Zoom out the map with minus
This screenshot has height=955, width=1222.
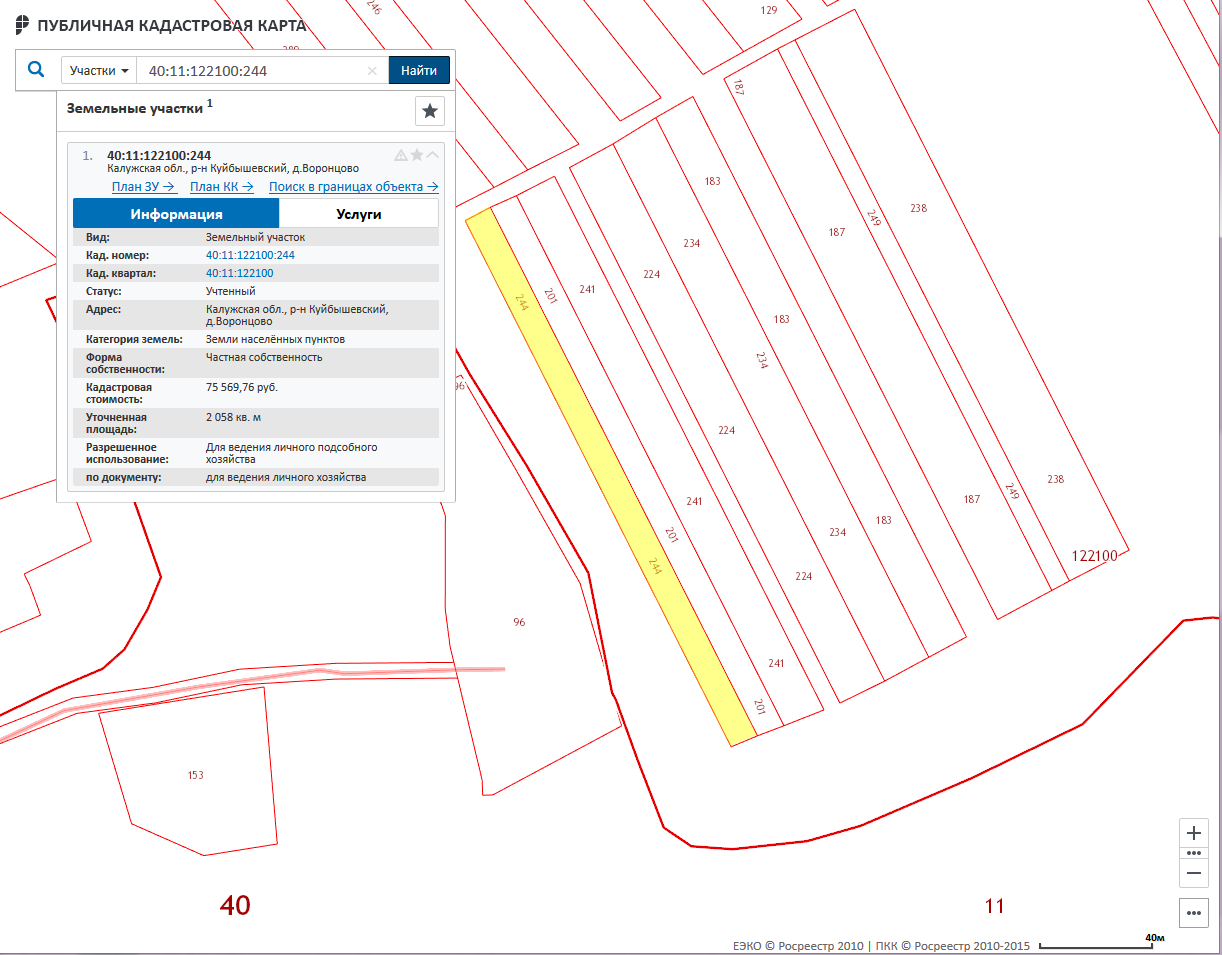pyautogui.click(x=1193, y=873)
